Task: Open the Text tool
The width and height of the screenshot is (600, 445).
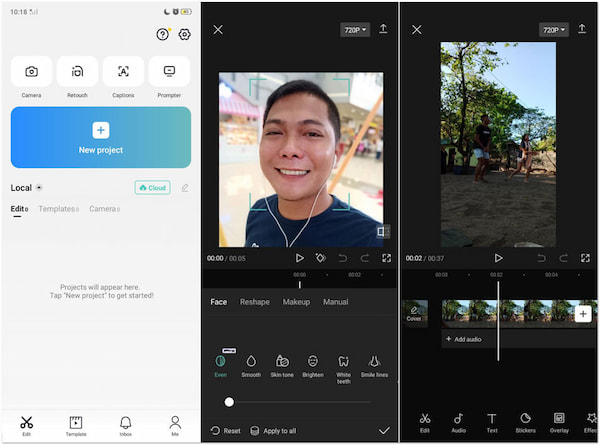Action: [492, 423]
